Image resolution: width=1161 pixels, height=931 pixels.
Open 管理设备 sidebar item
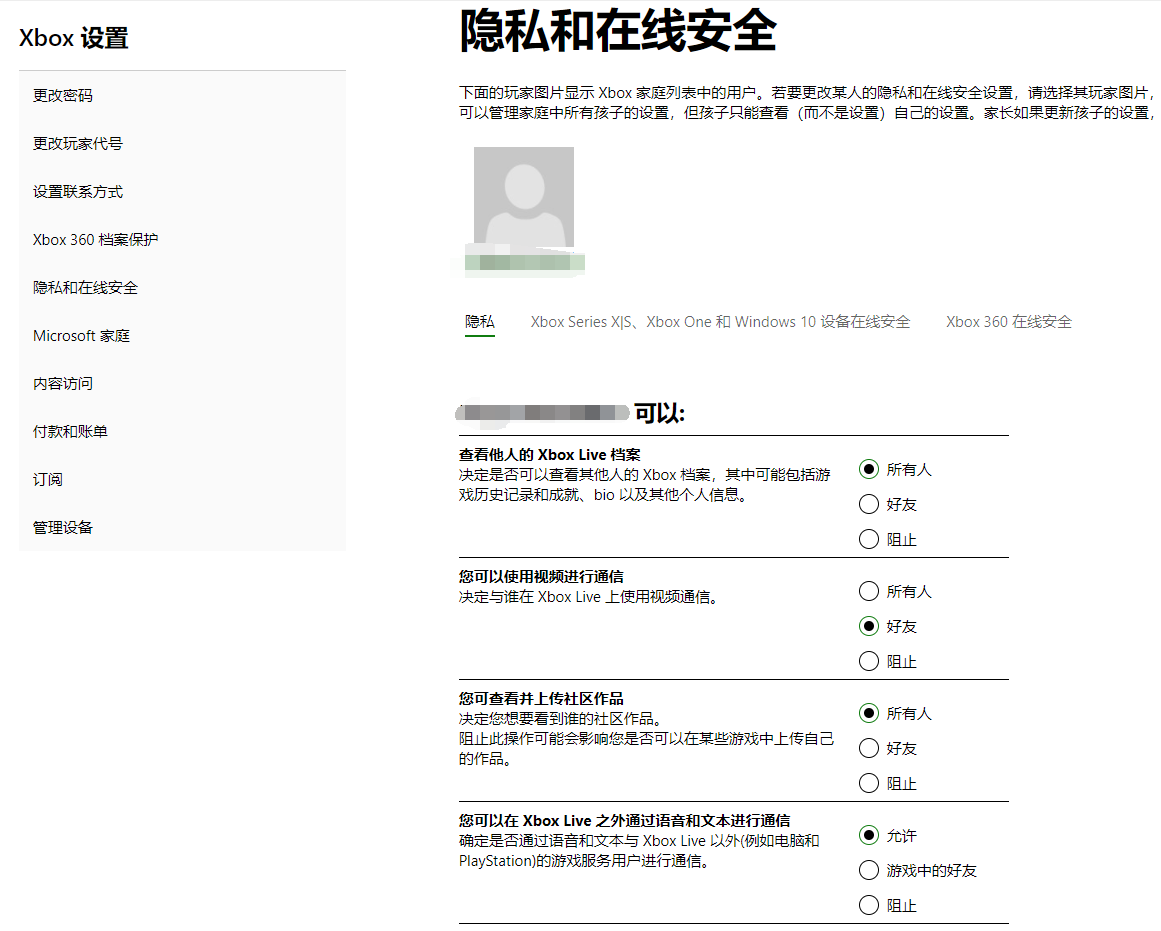(x=63, y=528)
